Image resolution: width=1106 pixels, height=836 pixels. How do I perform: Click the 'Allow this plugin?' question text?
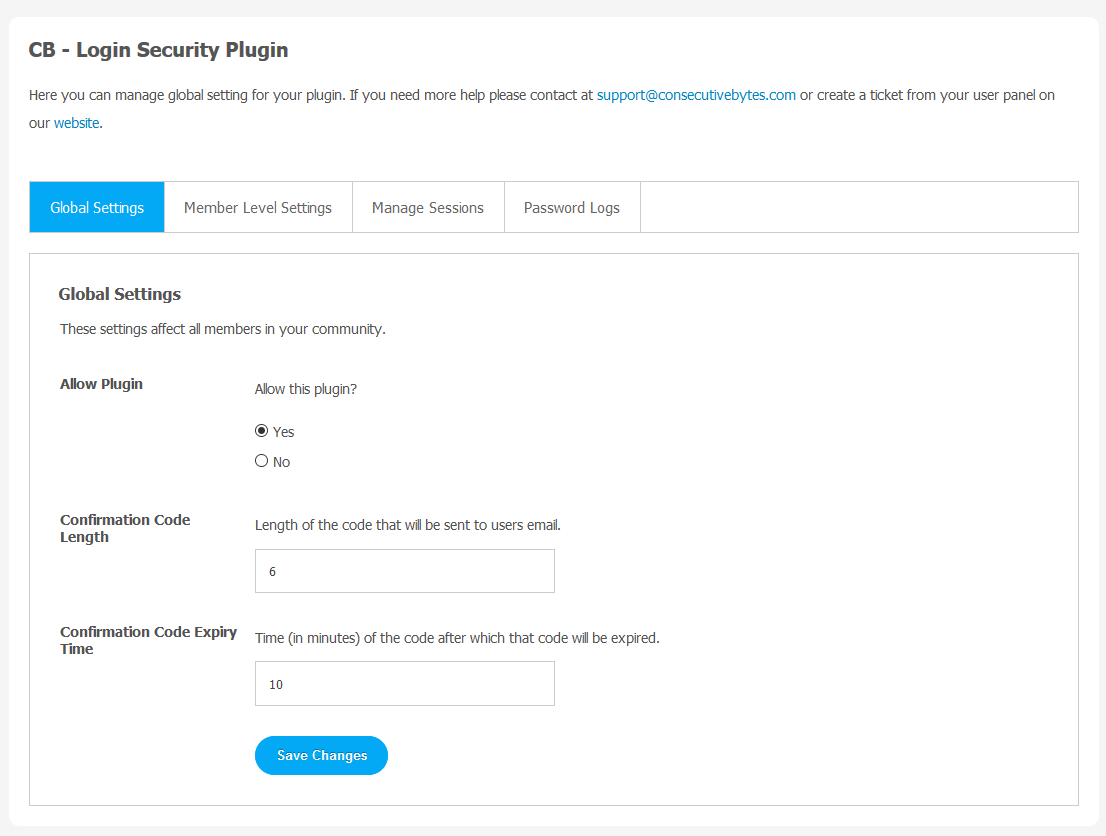coord(306,389)
